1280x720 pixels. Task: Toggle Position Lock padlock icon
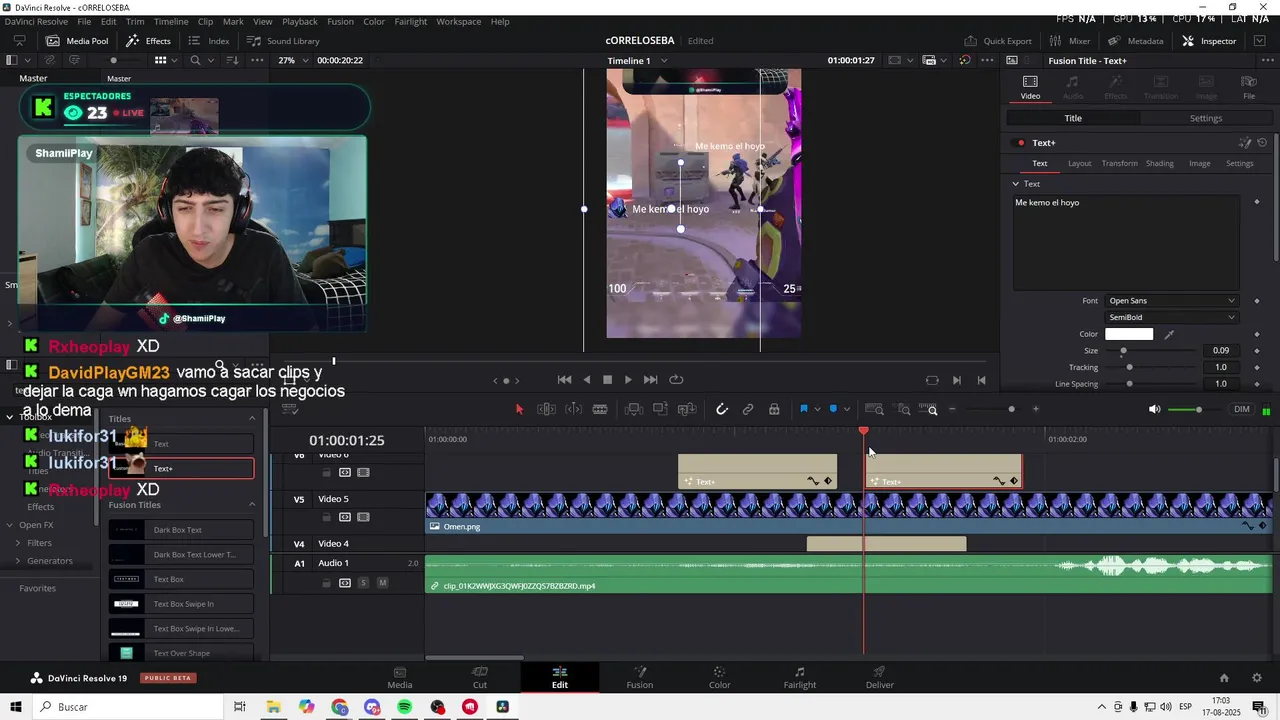[774, 409]
